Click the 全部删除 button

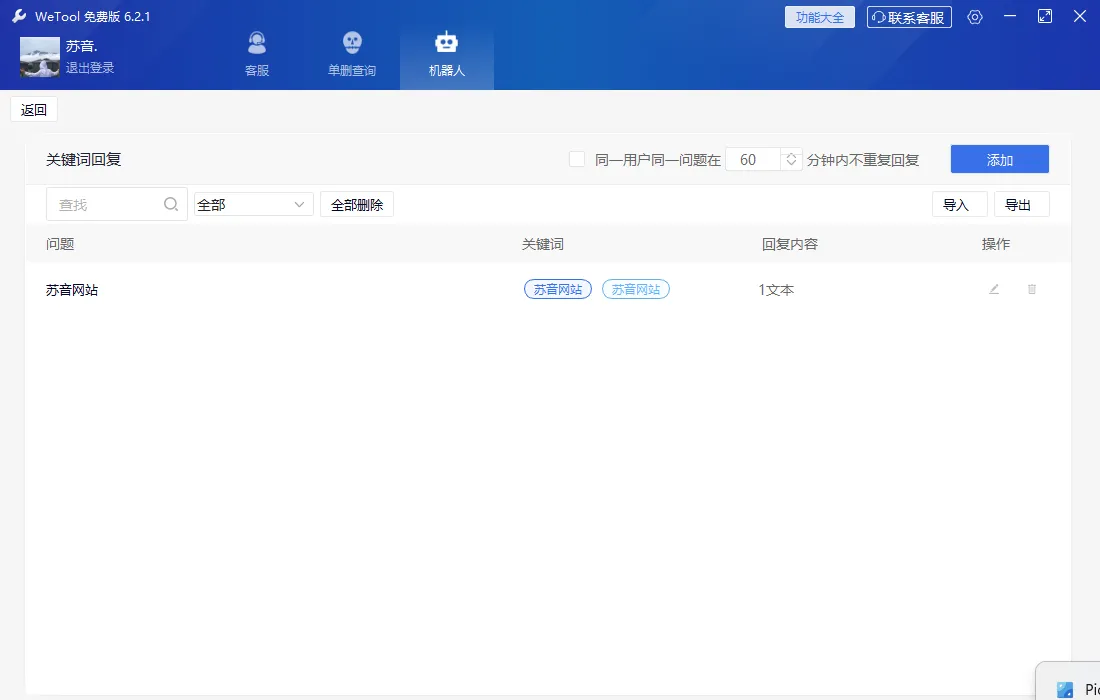pyautogui.click(x=357, y=204)
